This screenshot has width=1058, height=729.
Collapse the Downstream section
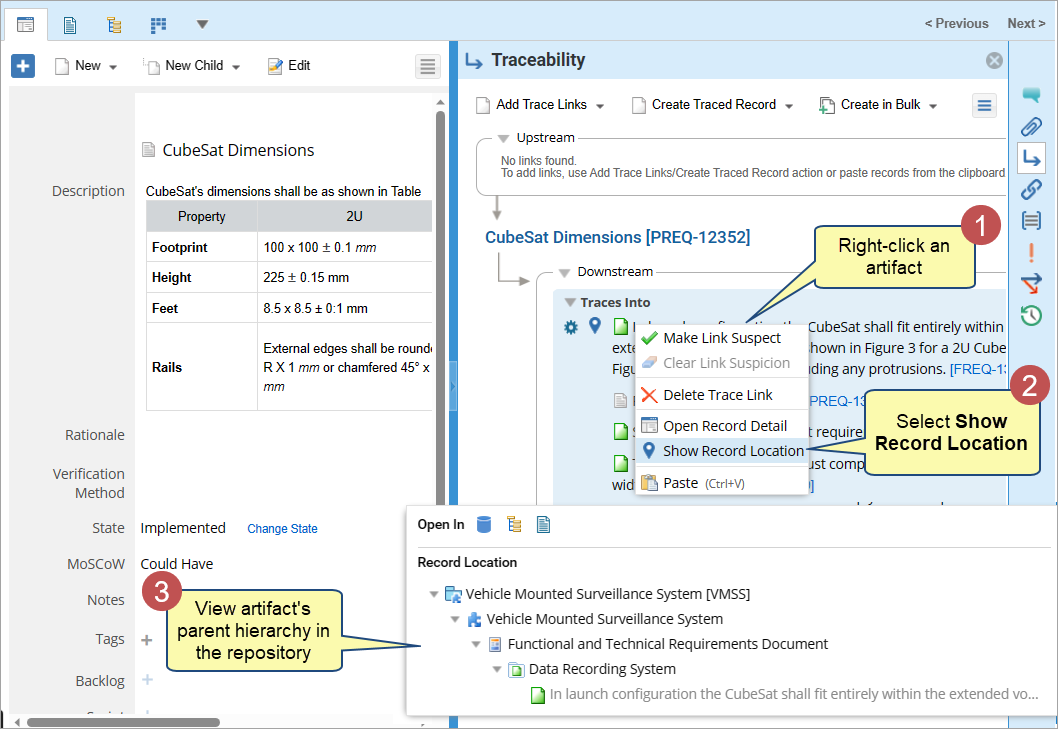coord(564,273)
